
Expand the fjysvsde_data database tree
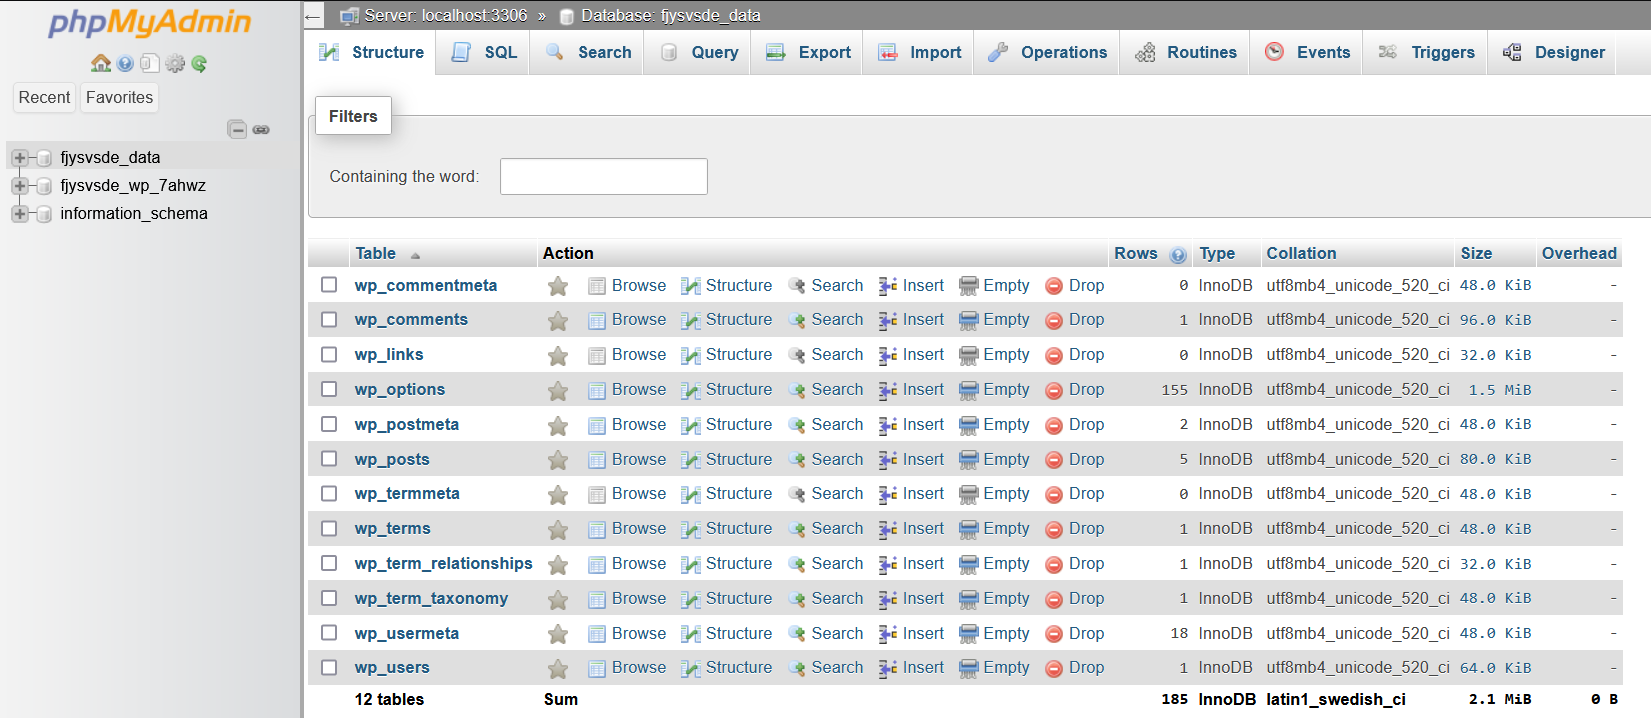[19, 158]
